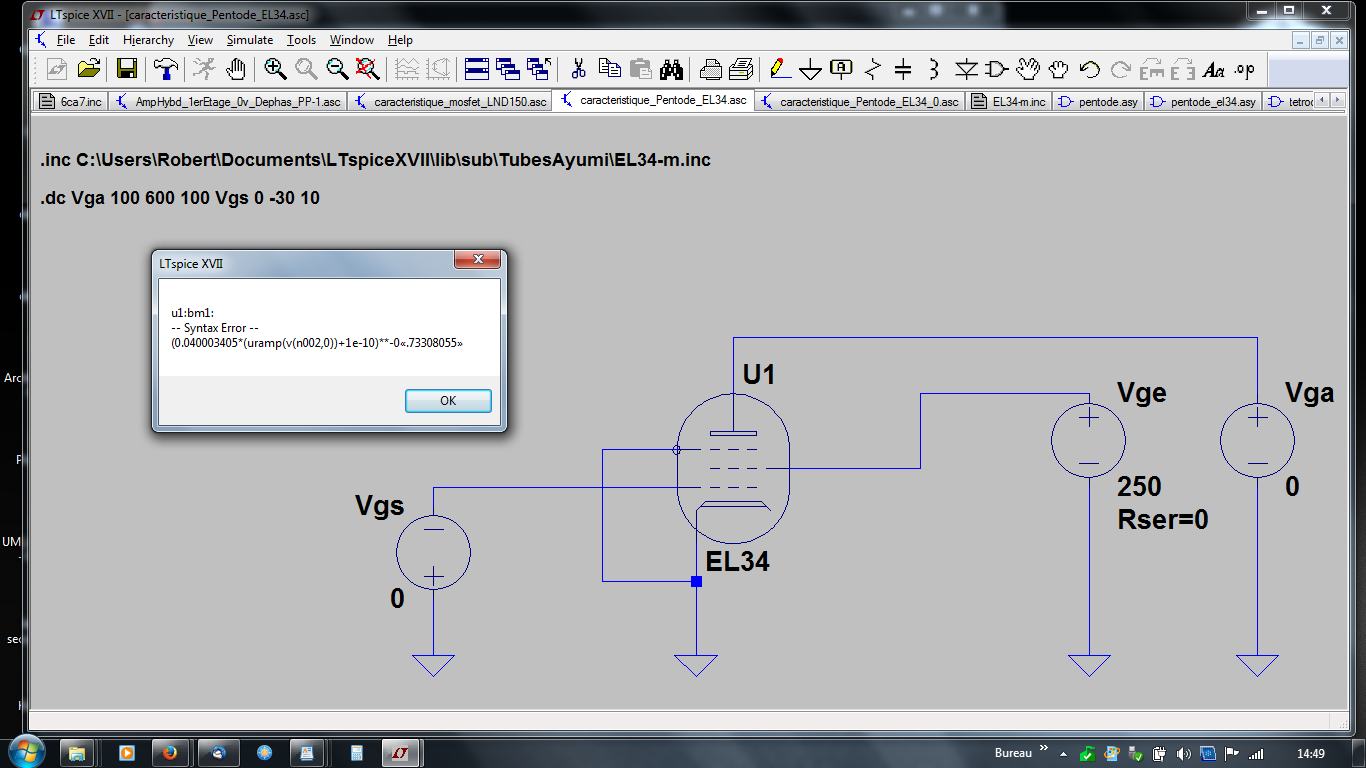Click the LTspice taskbar button
This screenshot has height=768, width=1366.
[x=400, y=752]
